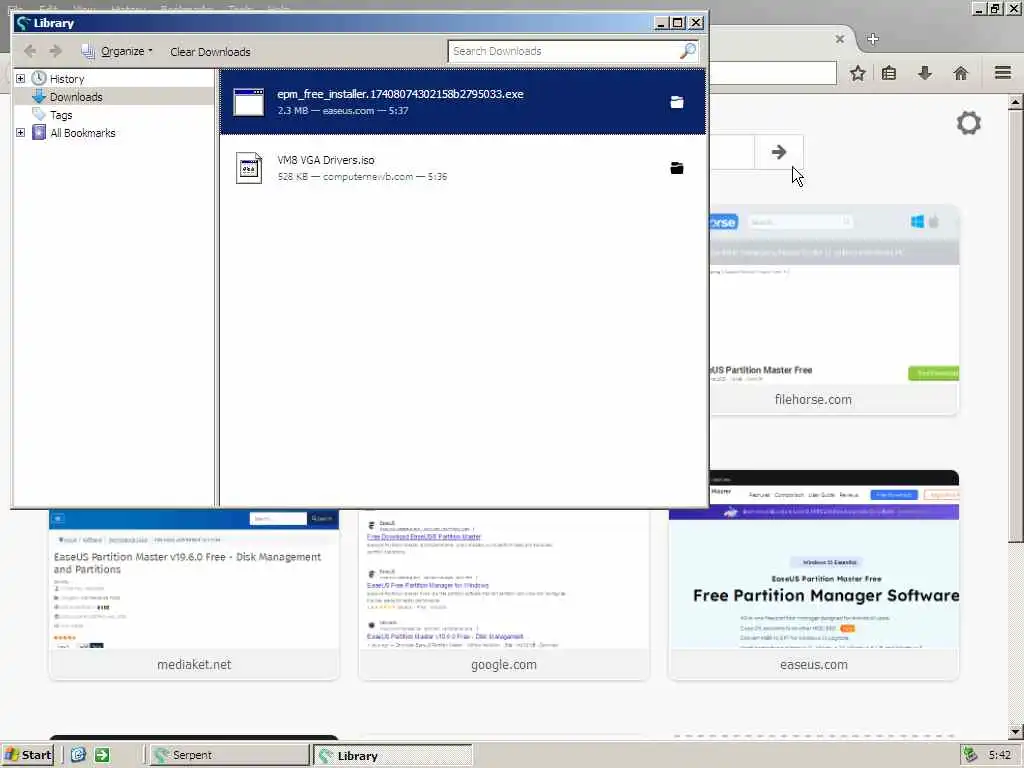
Task: Open the browser hamburger menu
Action: click(1003, 72)
